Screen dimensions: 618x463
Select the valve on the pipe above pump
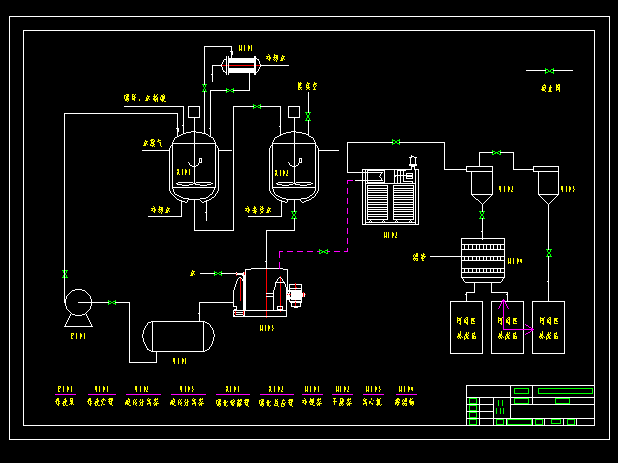tap(65, 273)
